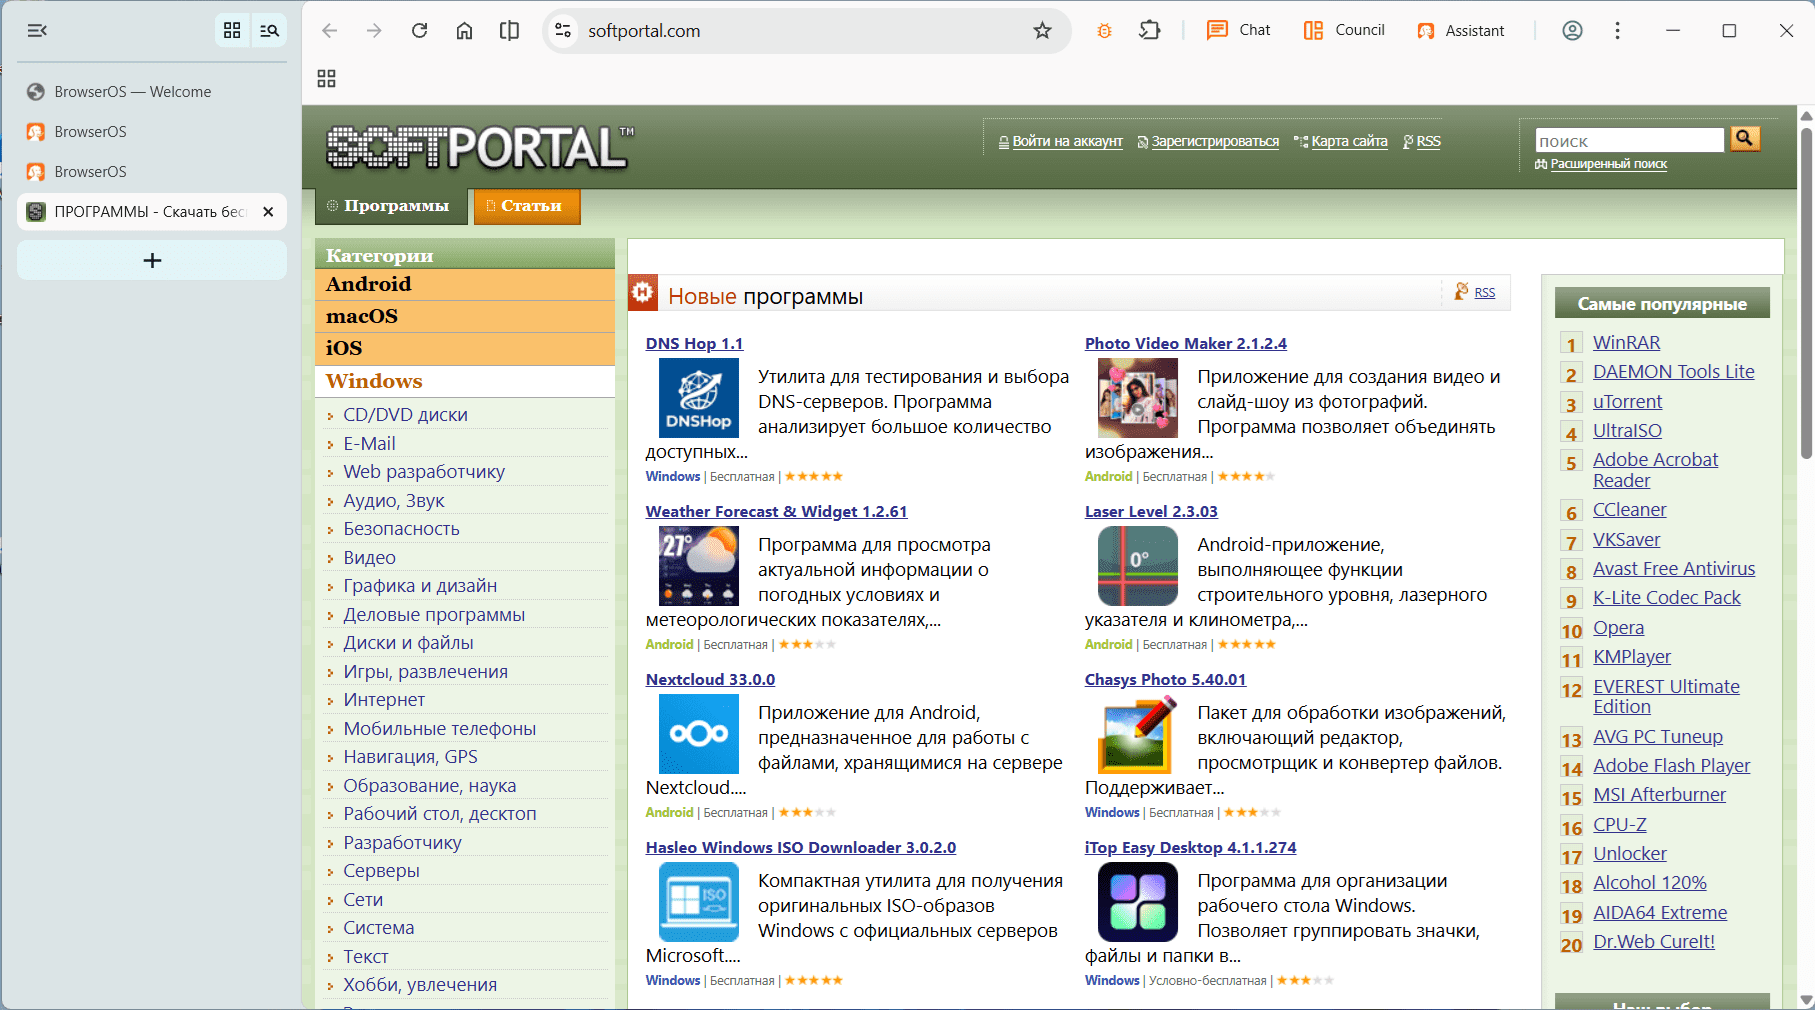Click the Windows platform tag under DNS Hop
This screenshot has height=1010, width=1815.
[672, 477]
